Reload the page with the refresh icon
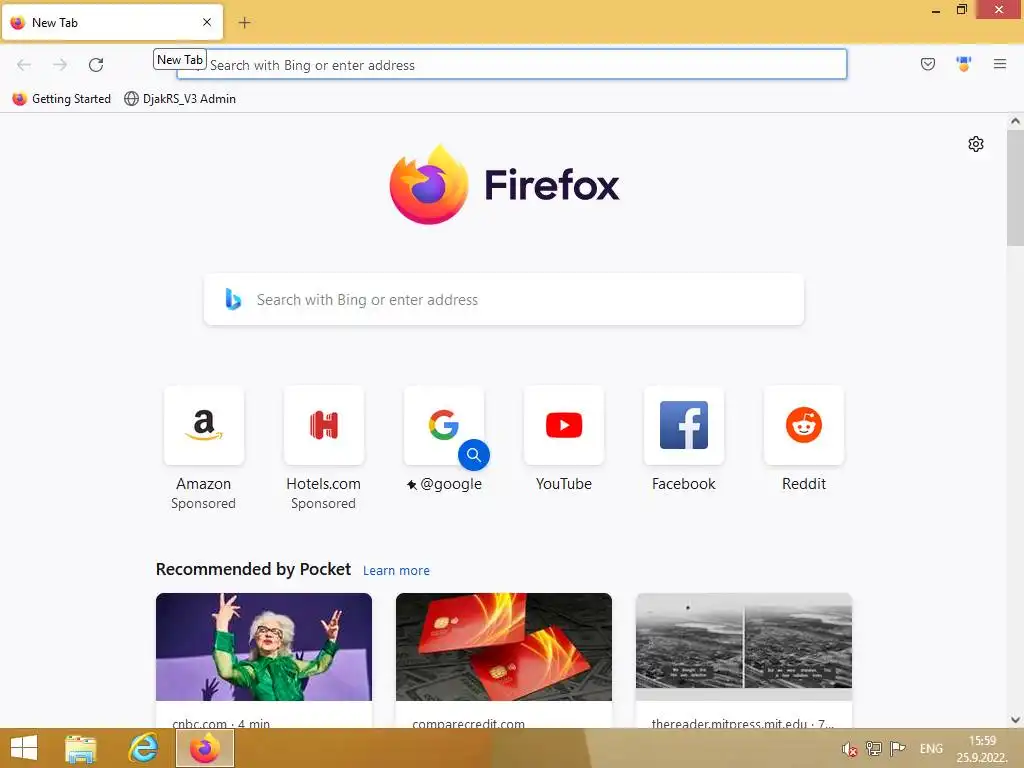Screen dimensions: 1024x768 [96, 65]
